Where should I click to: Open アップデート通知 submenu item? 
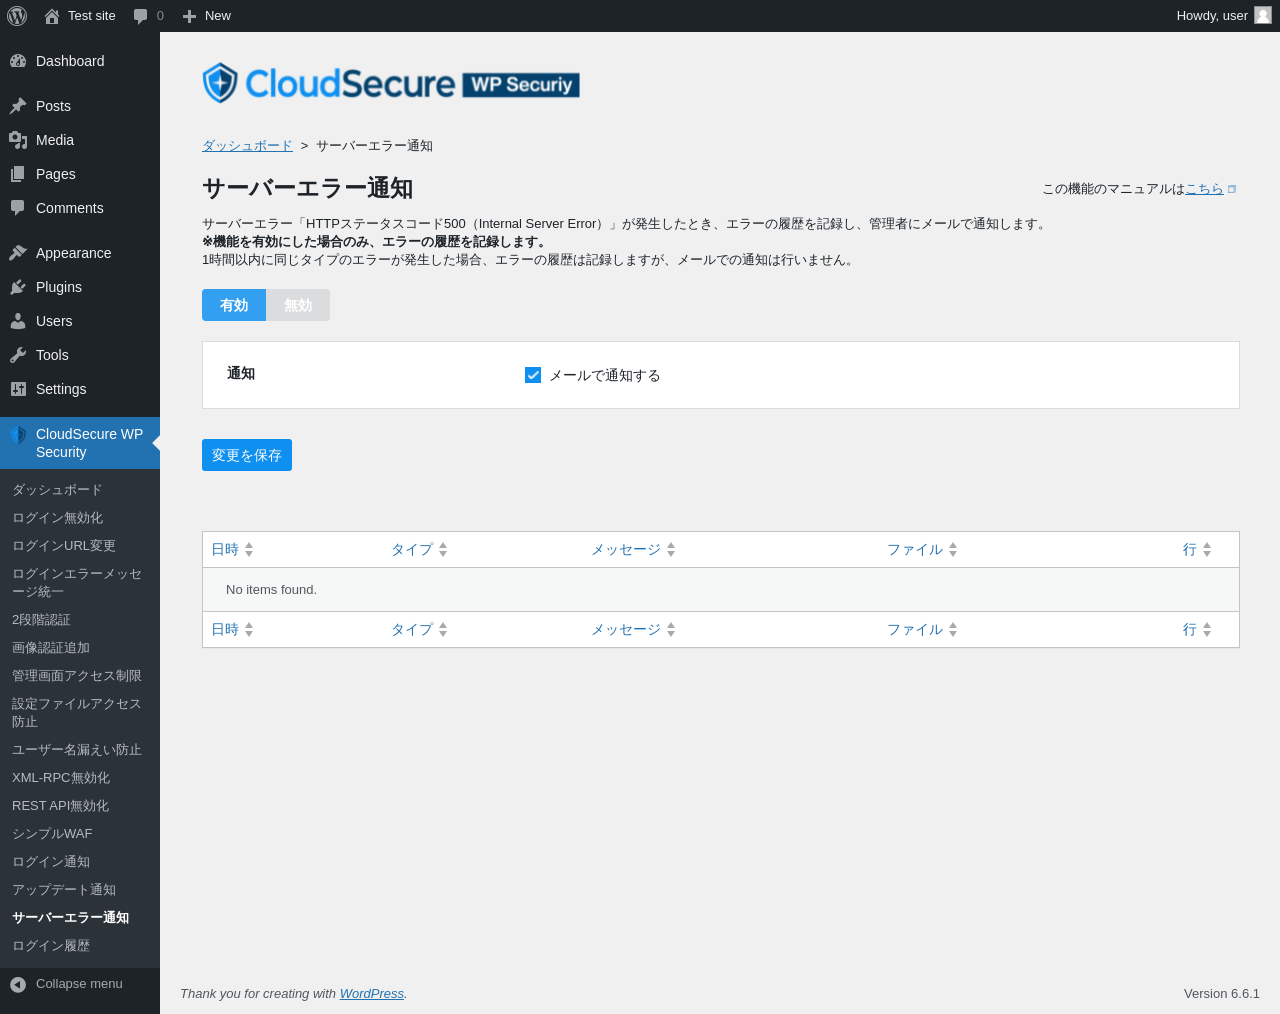[80, 890]
